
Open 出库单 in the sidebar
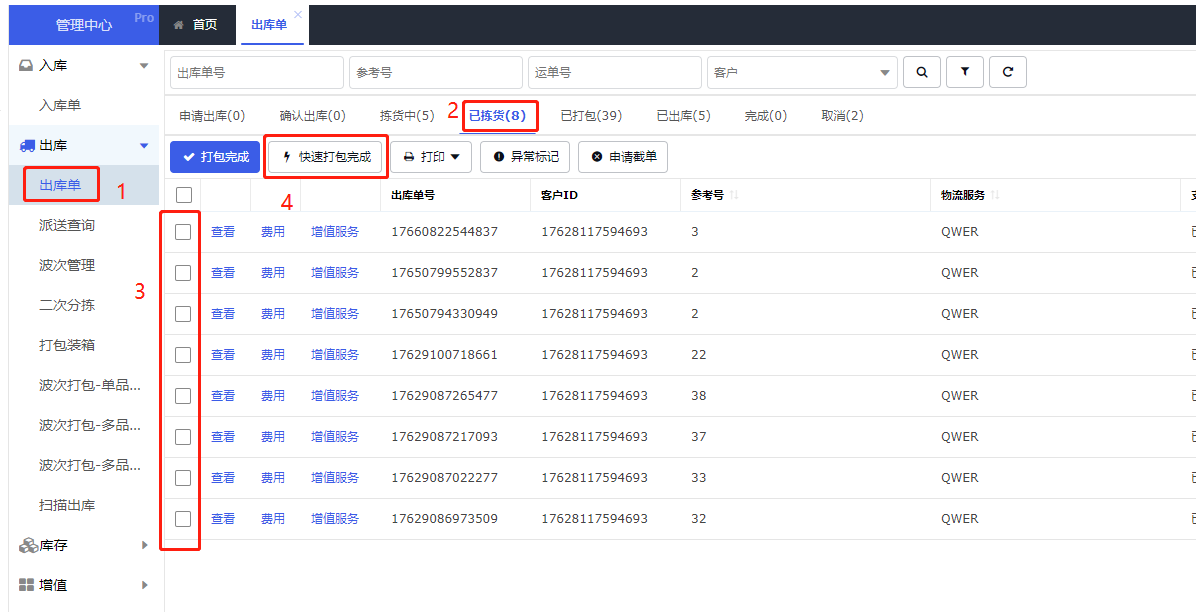point(60,185)
